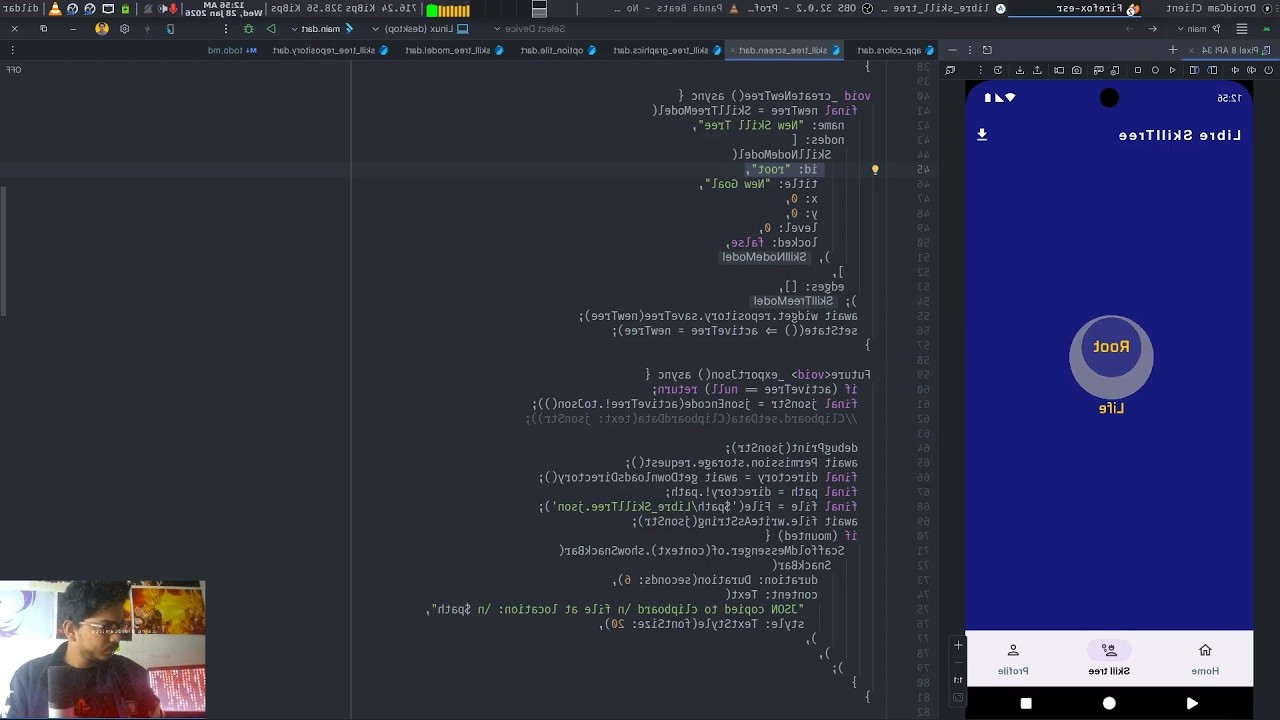The image size is (1280, 720).
Task: Close the Pixel 8 API 34 device tab
Action: click(1191, 50)
